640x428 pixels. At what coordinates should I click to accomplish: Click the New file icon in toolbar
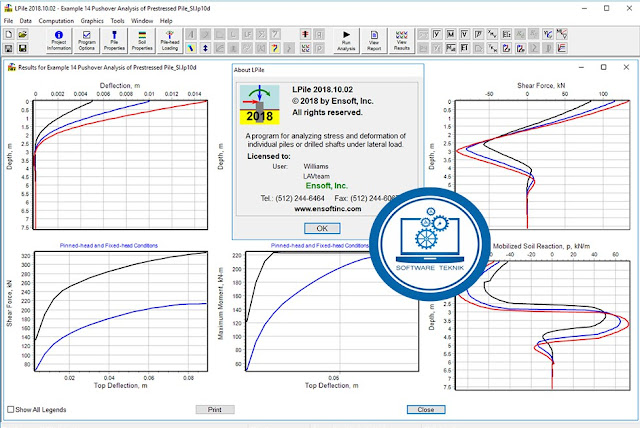coord(9,34)
